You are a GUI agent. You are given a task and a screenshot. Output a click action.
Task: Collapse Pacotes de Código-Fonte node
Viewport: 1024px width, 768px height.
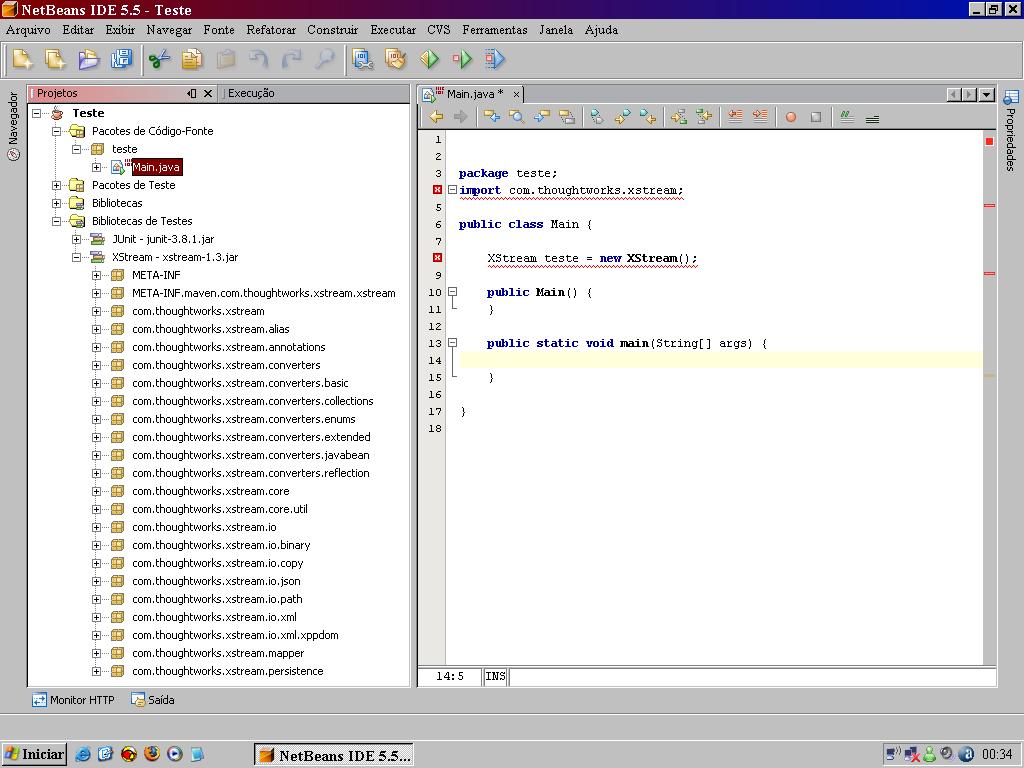(x=57, y=131)
